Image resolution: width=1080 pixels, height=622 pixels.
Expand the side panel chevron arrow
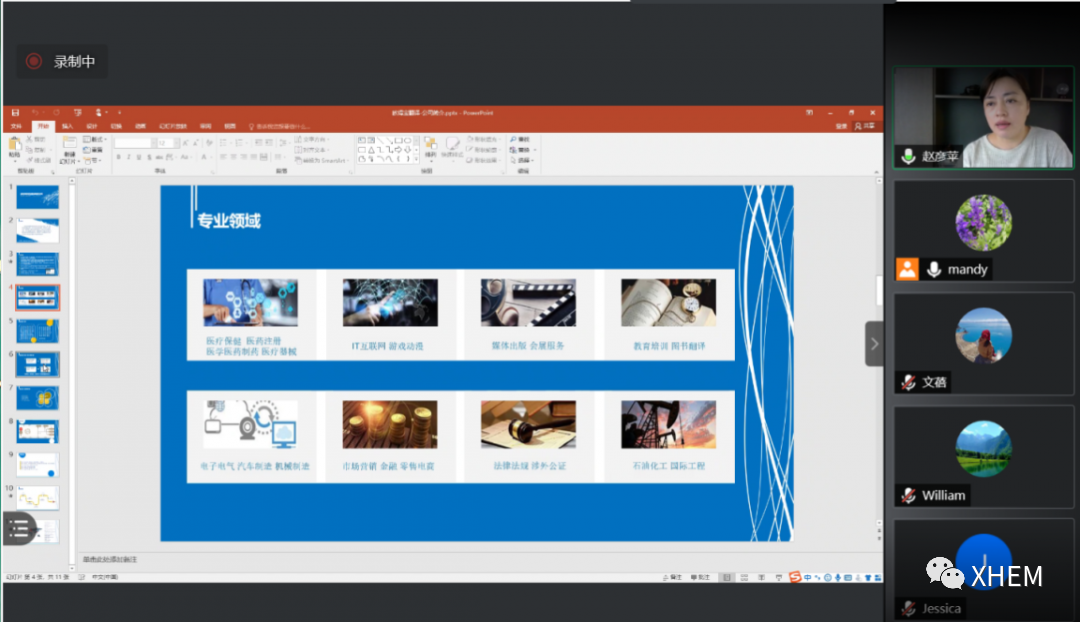874,344
